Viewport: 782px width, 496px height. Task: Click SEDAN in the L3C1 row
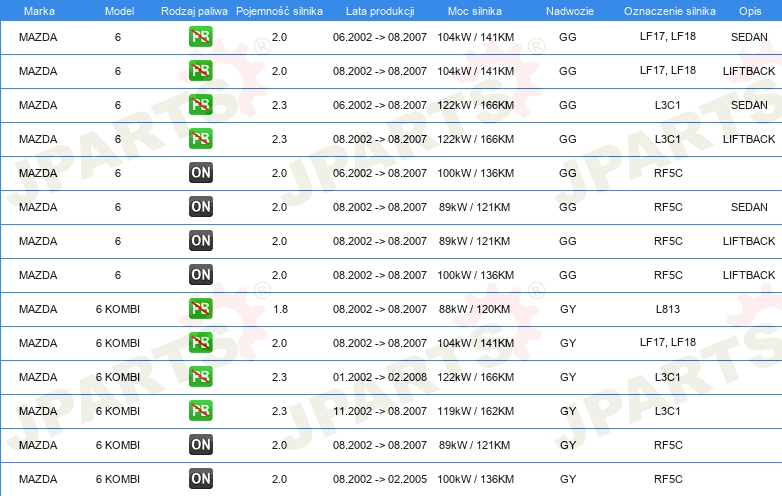[x=749, y=105]
